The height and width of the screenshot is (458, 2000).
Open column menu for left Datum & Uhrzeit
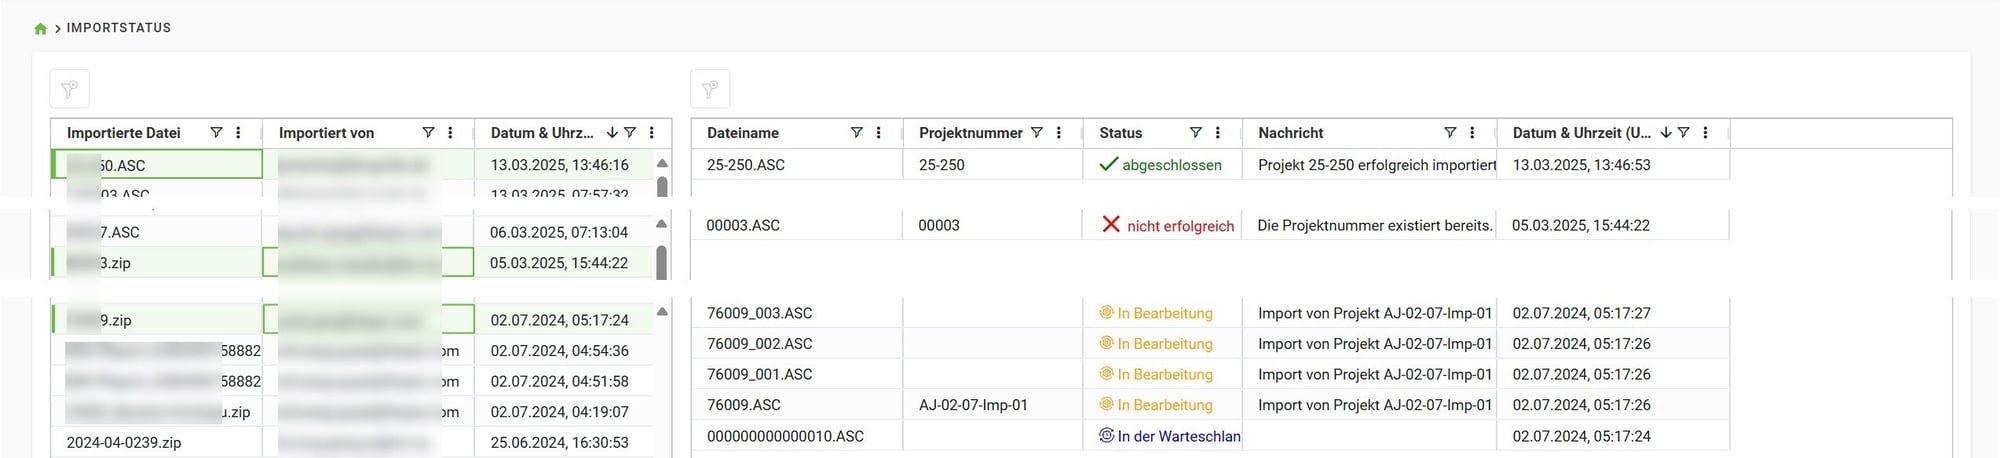coord(651,132)
